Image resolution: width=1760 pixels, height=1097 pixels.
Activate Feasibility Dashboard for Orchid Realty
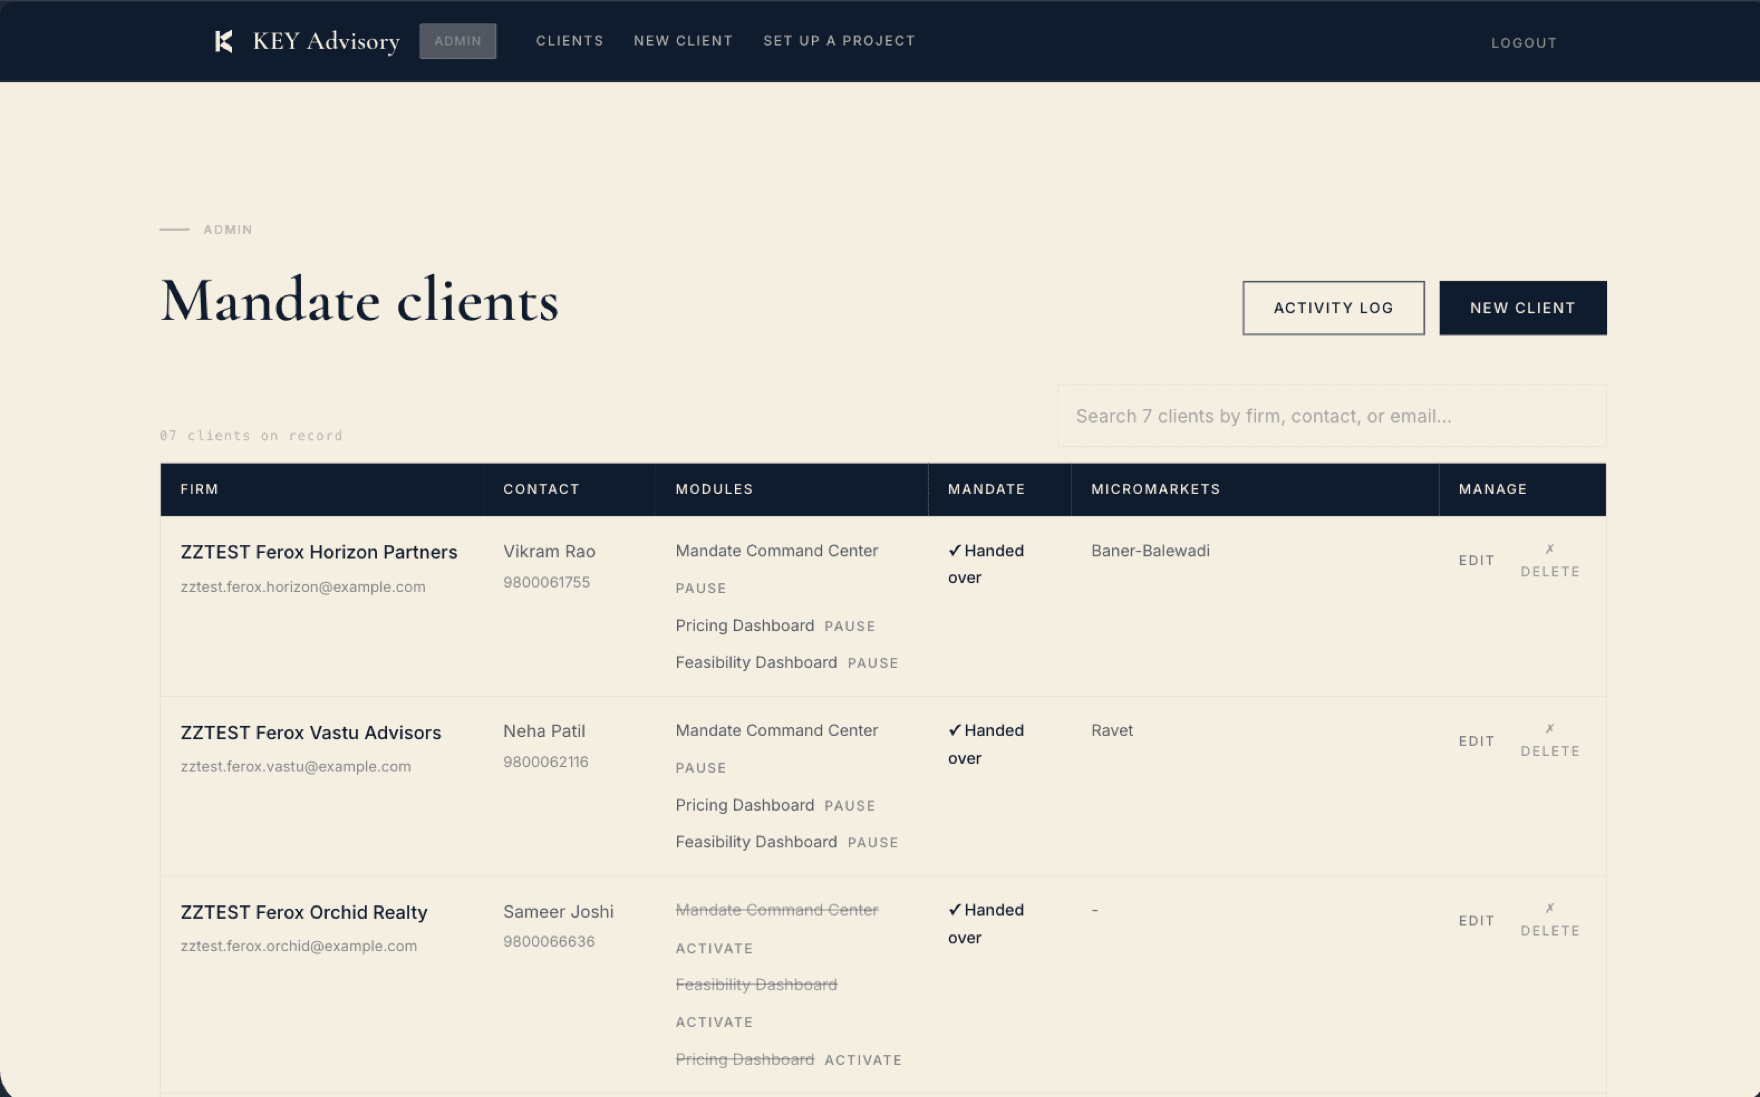tap(714, 1022)
